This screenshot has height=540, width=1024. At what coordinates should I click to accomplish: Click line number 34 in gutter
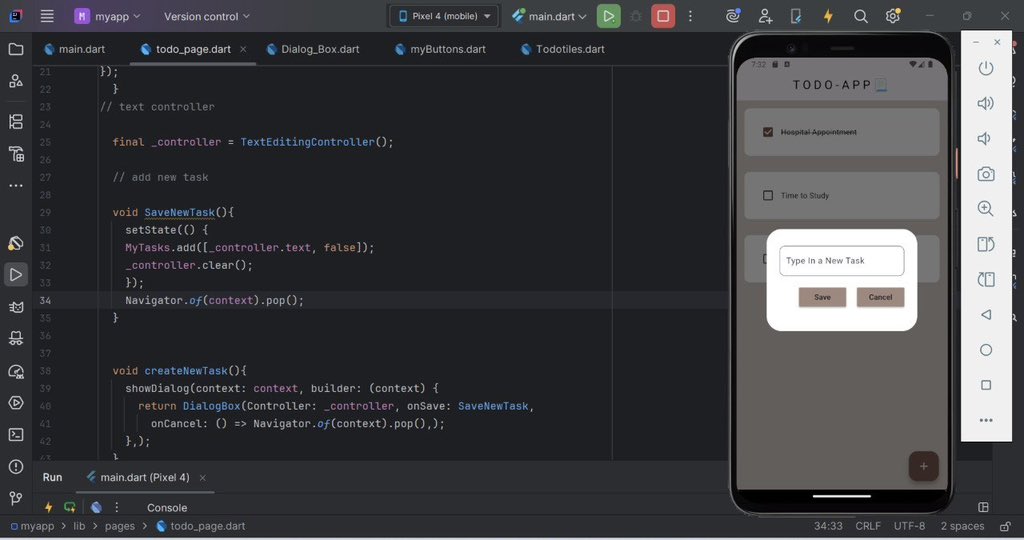(45, 300)
